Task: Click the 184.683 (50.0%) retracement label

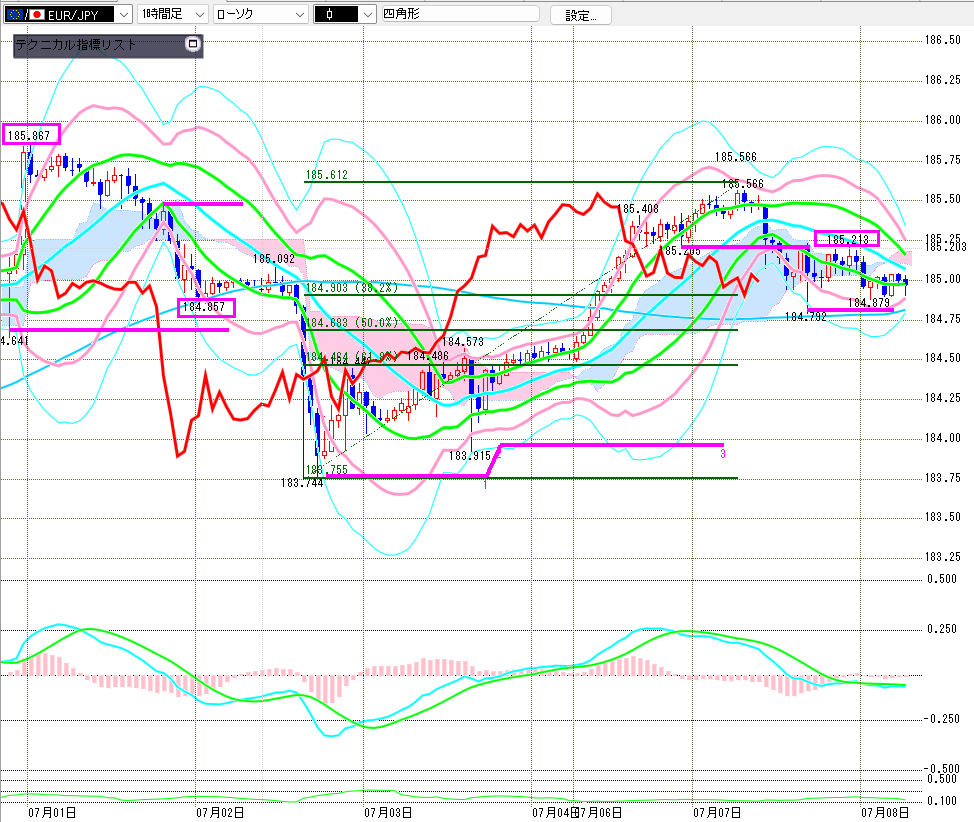Action: click(351, 322)
